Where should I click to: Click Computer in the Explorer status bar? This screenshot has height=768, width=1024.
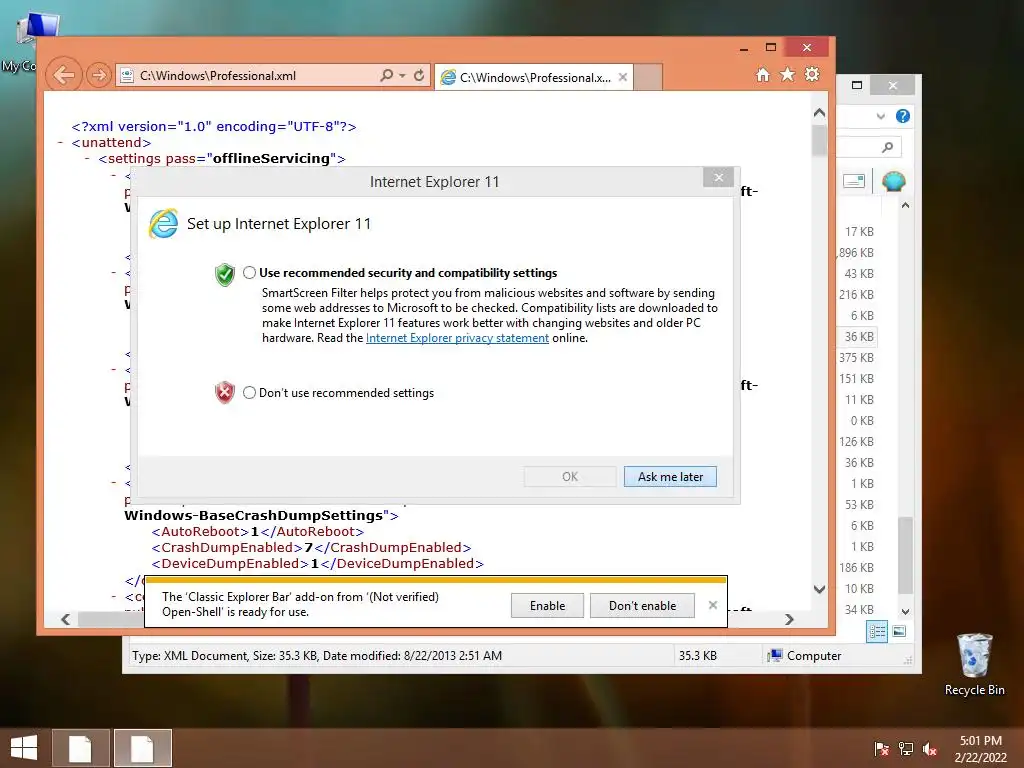805,656
